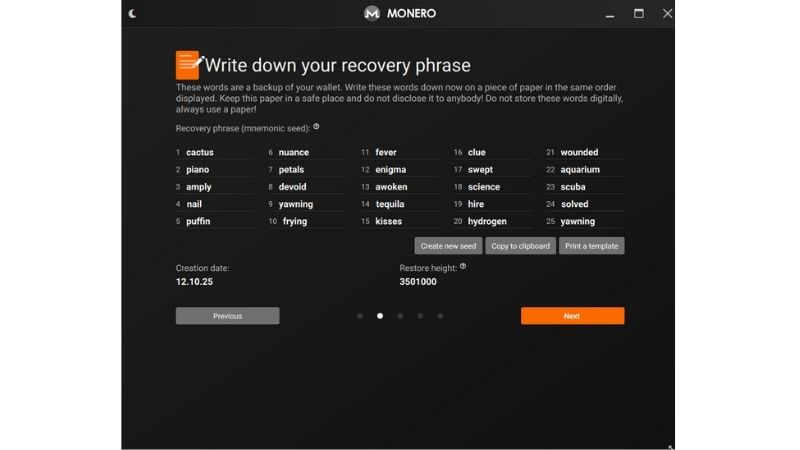
Task: Click seed word 7 'petals'
Action: [x=291, y=169]
